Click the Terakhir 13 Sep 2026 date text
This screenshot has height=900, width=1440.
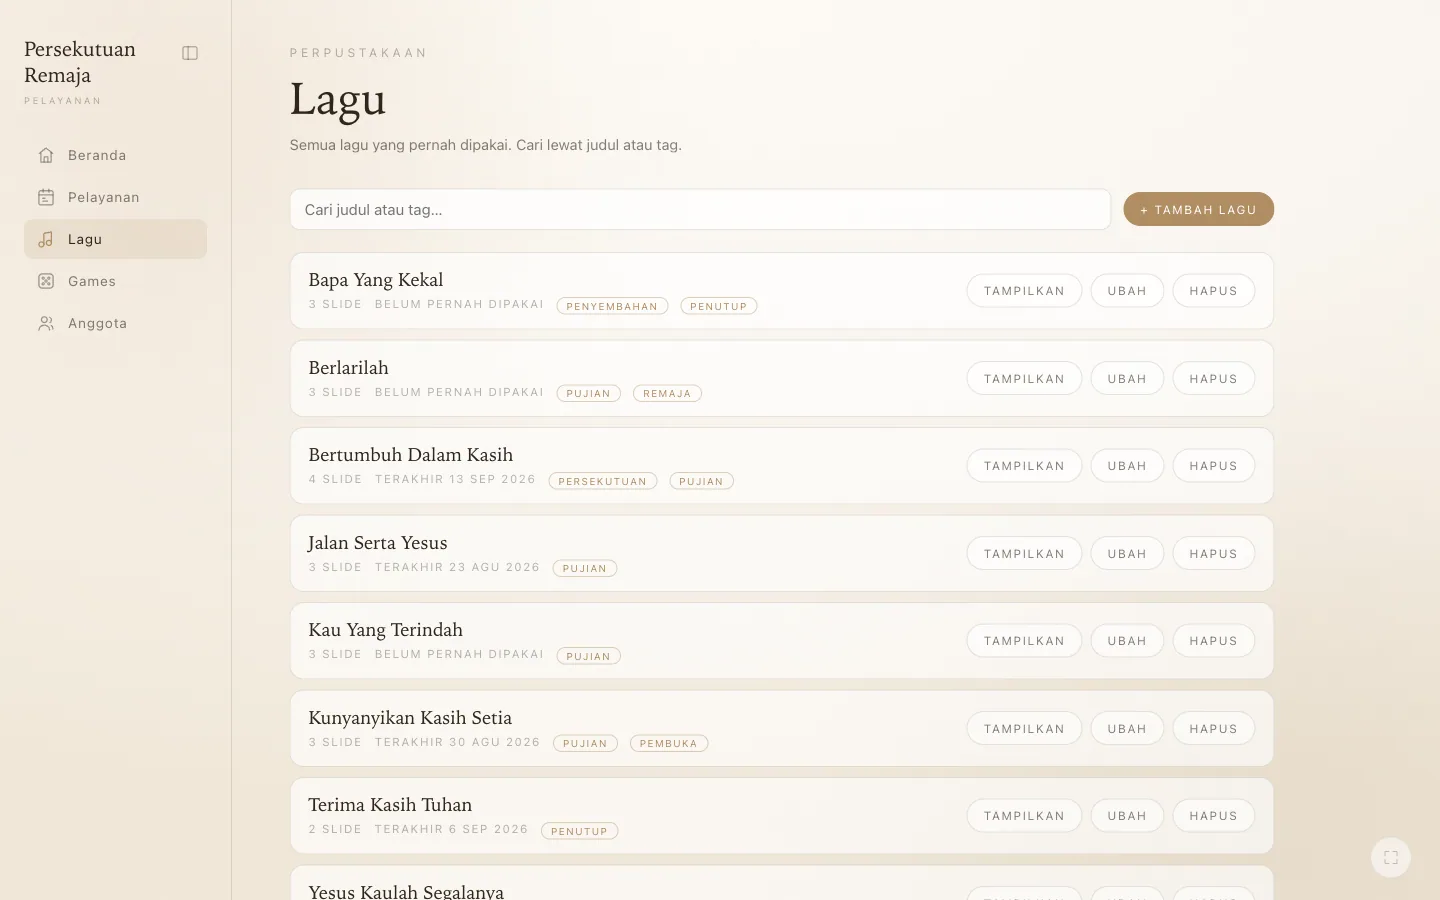tap(455, 479)
